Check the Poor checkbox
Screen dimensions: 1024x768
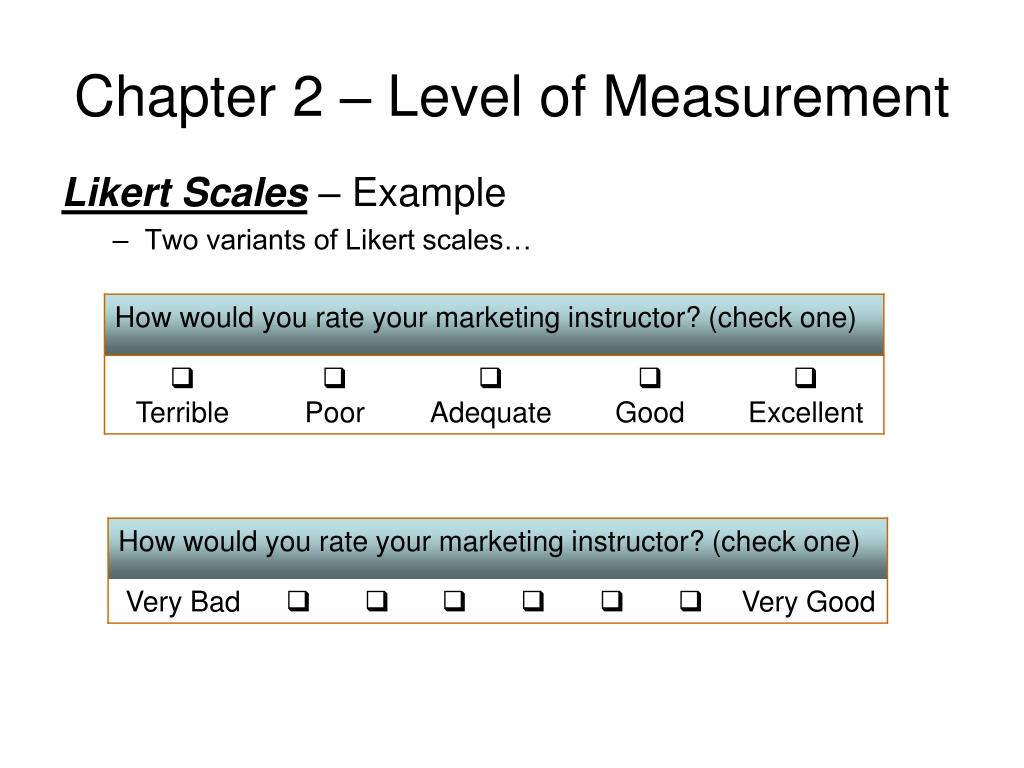[x=335, y=377]
